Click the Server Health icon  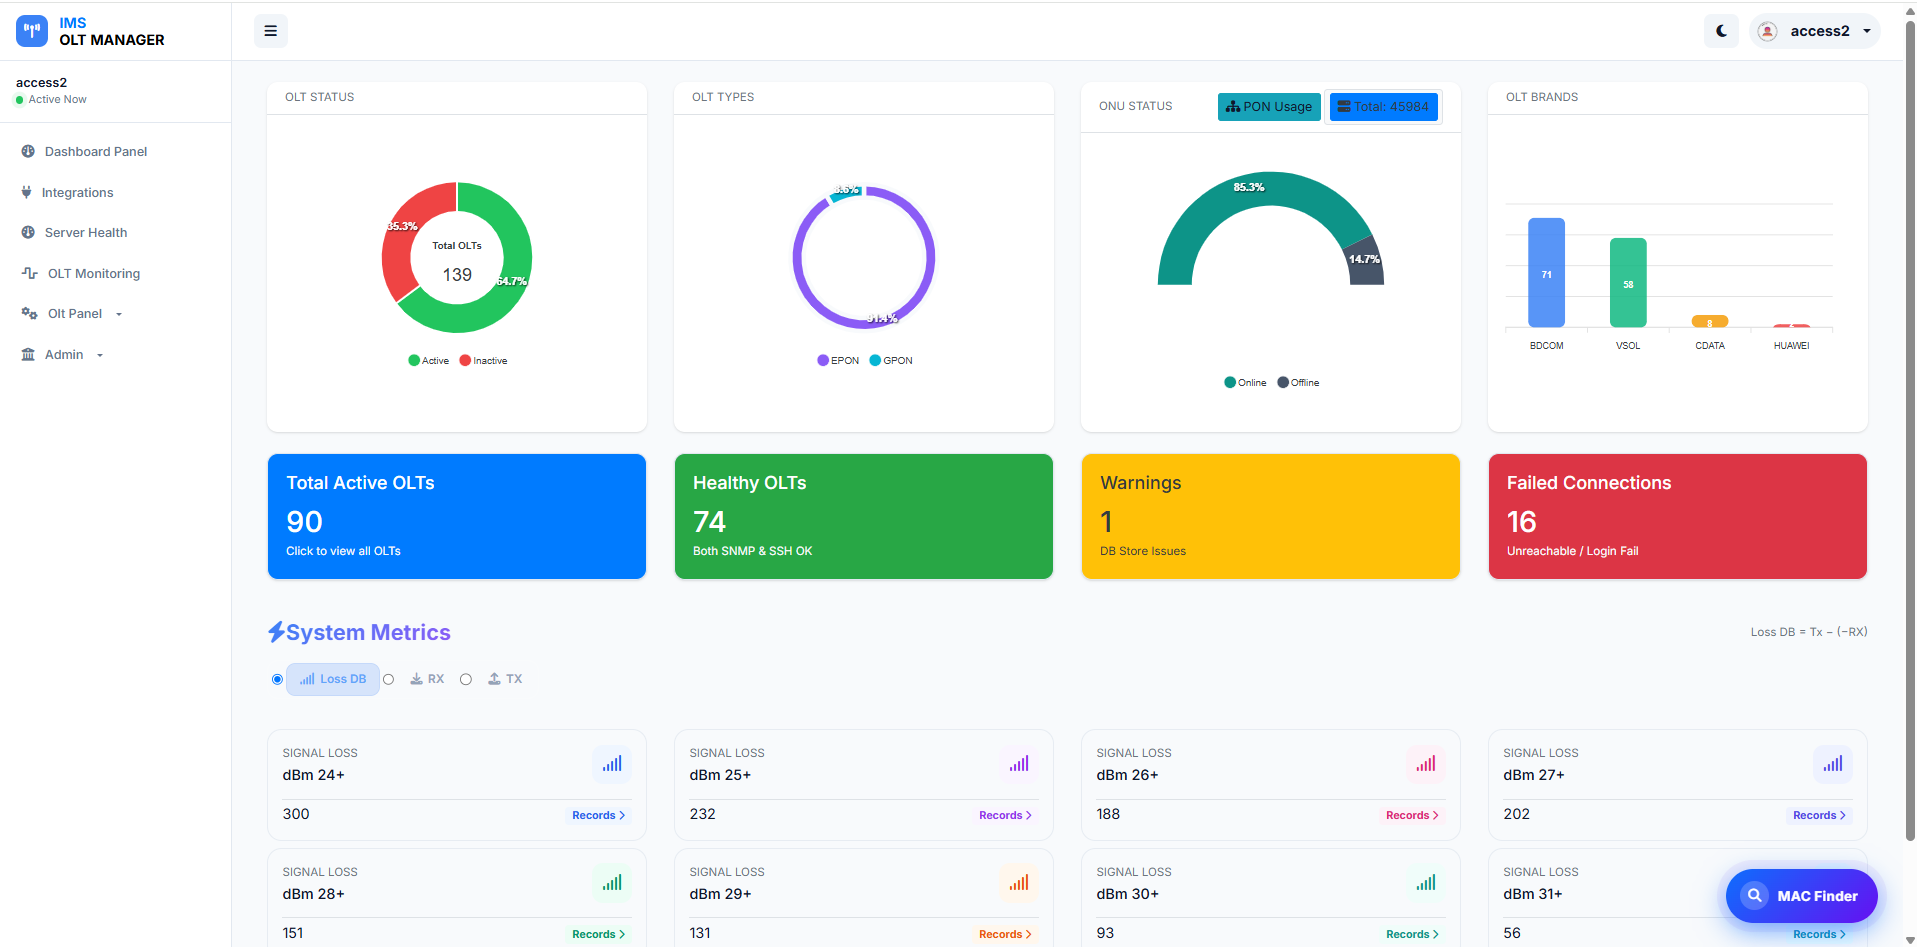[28, 232]
